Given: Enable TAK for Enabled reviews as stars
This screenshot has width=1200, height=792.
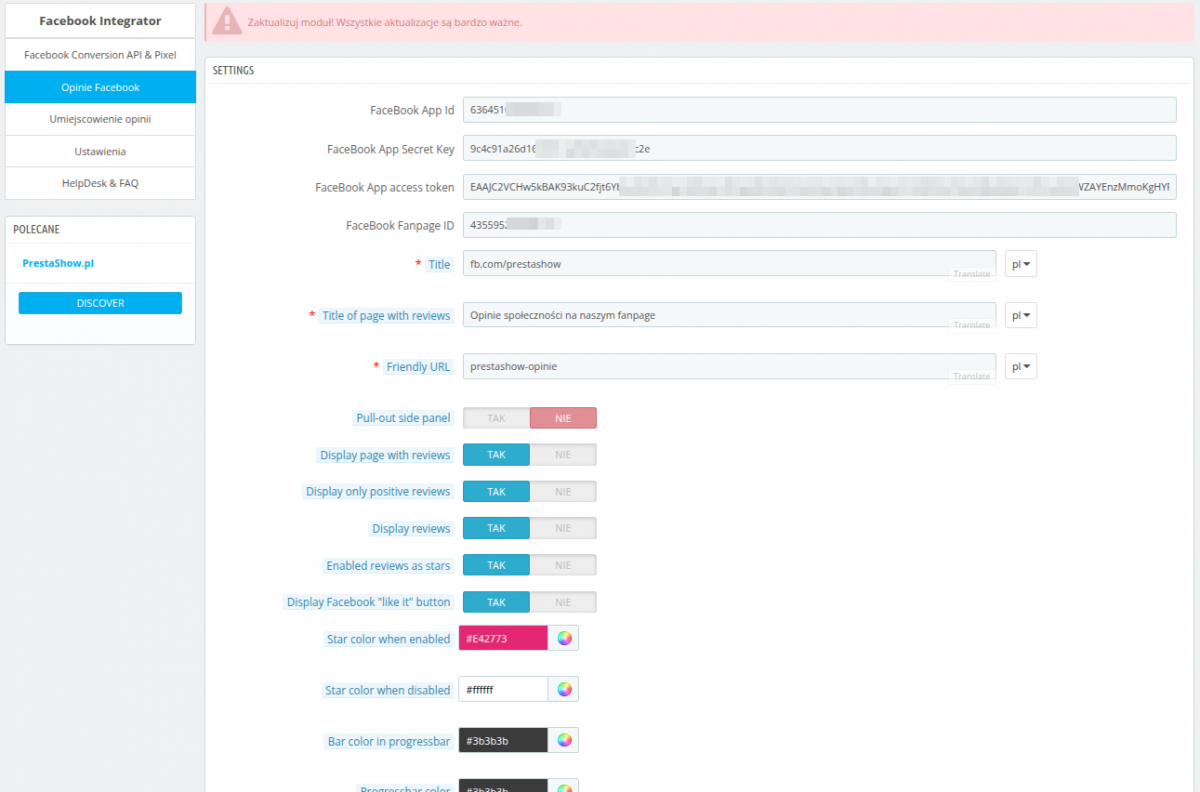Looking at the screenshot, I should (x=496, y=565).
